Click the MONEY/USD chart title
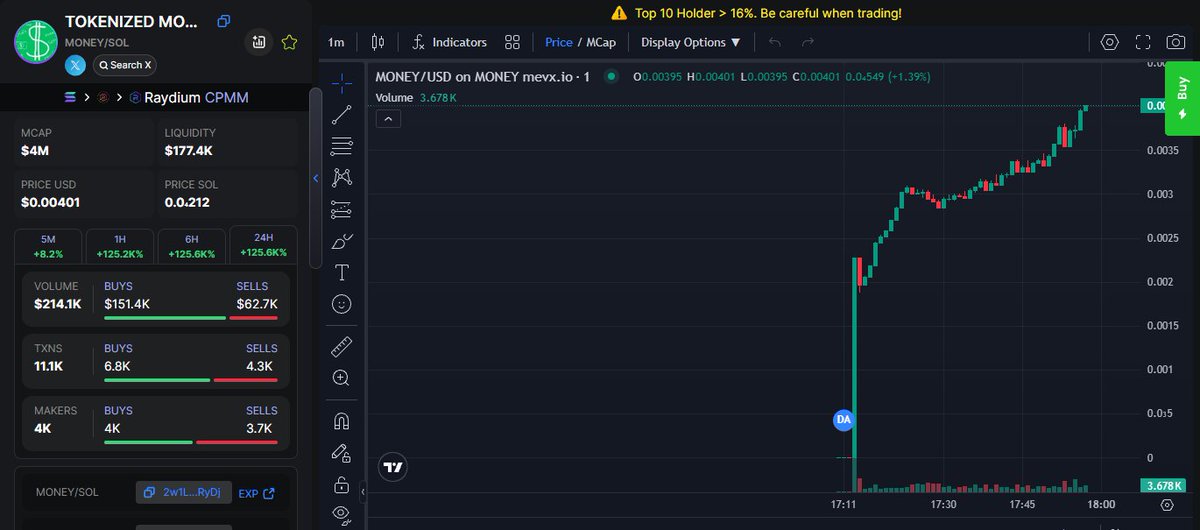 pyautogui.click(x=483, y=77)
